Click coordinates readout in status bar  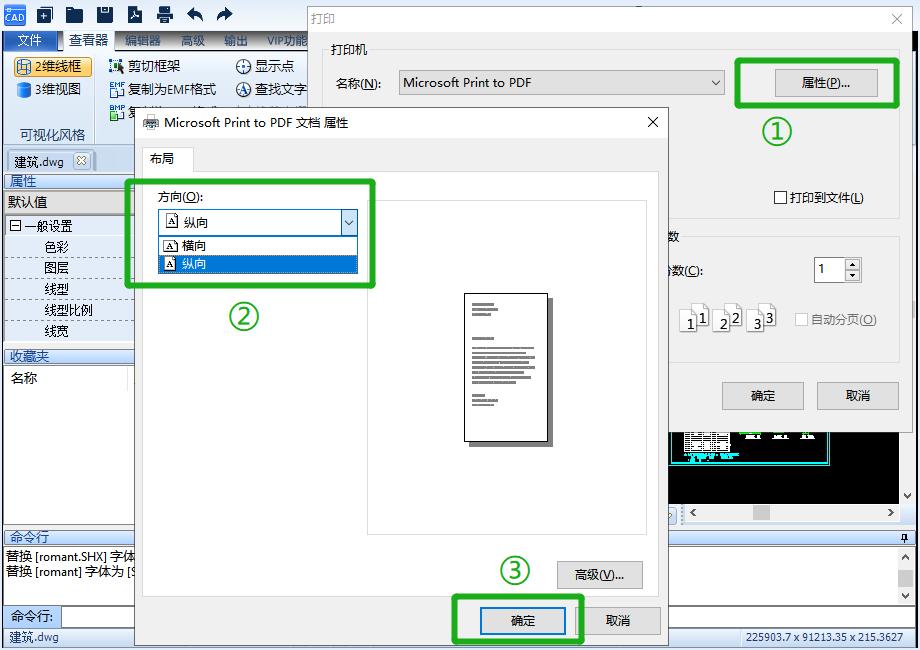[824, 637]
